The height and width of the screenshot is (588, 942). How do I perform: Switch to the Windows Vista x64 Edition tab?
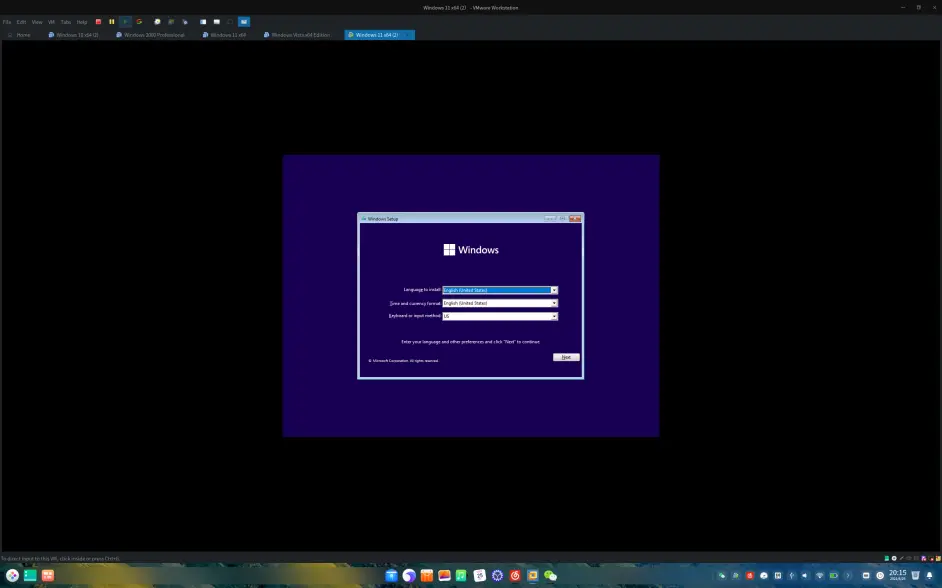[298, 35]
